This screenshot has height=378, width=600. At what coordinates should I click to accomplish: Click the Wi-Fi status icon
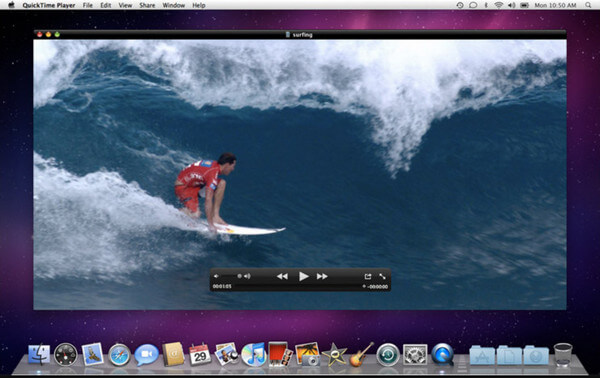tap(498, 5)
